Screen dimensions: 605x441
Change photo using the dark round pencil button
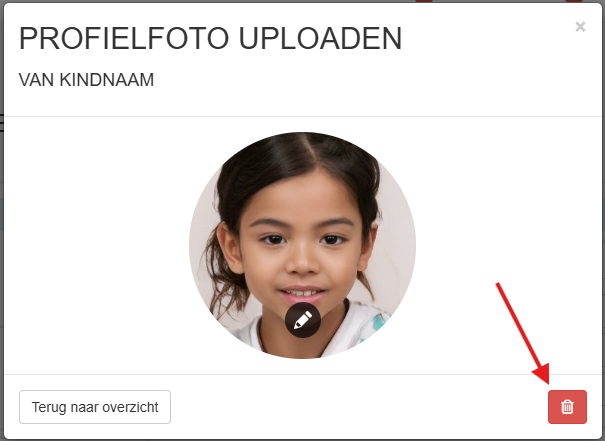click(x=303, y=320)
